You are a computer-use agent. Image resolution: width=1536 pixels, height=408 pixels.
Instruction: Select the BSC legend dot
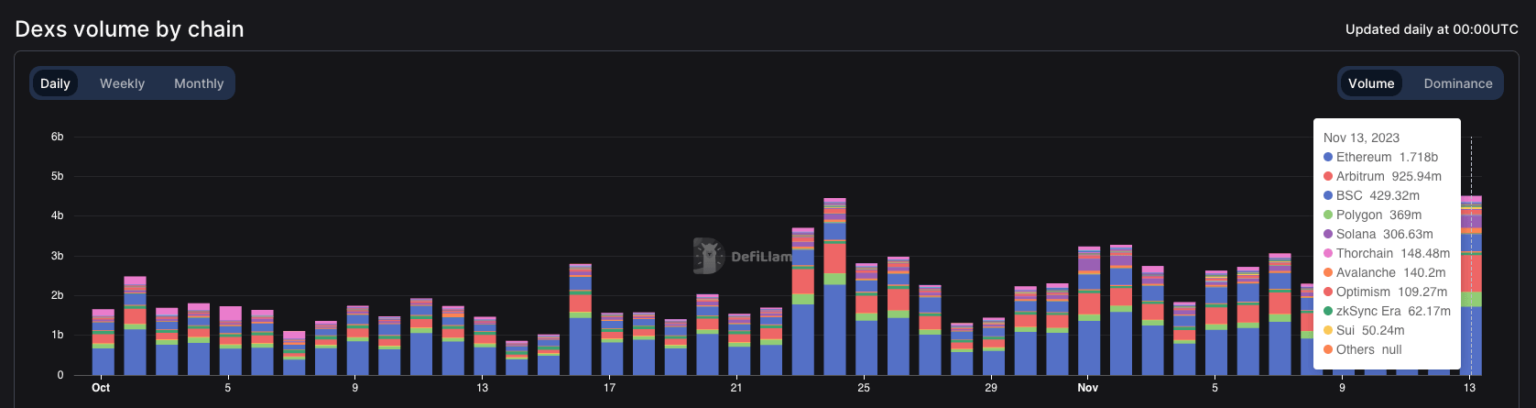[1328, 195]
